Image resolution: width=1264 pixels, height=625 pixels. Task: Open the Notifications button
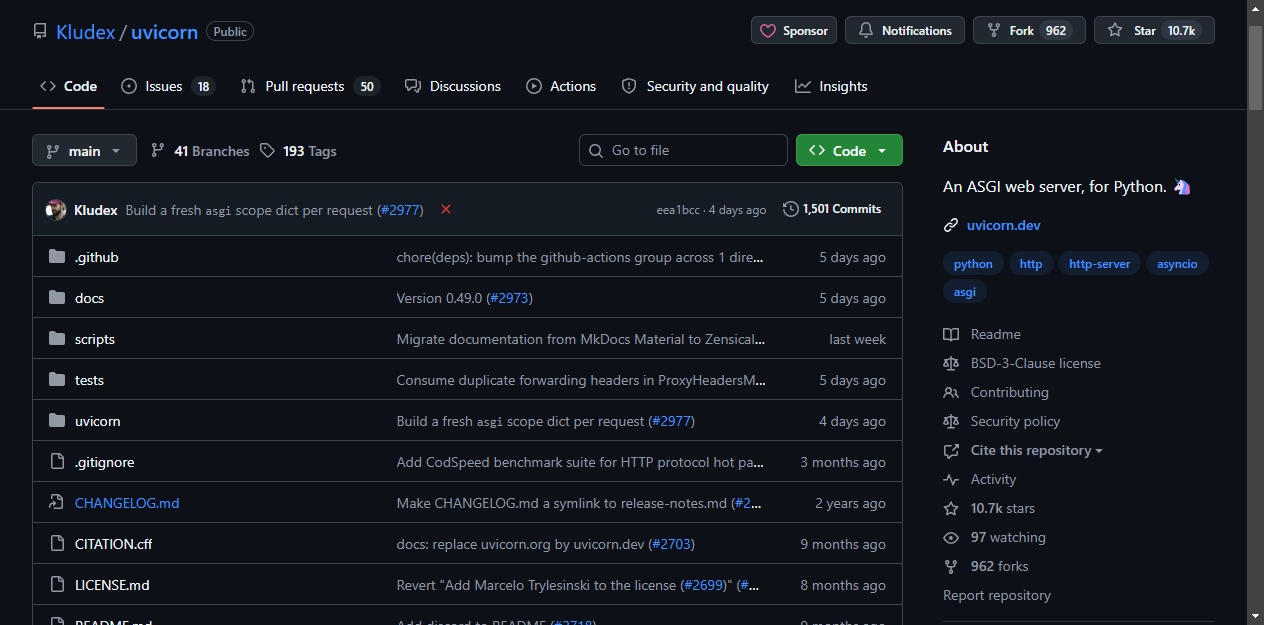905,31
